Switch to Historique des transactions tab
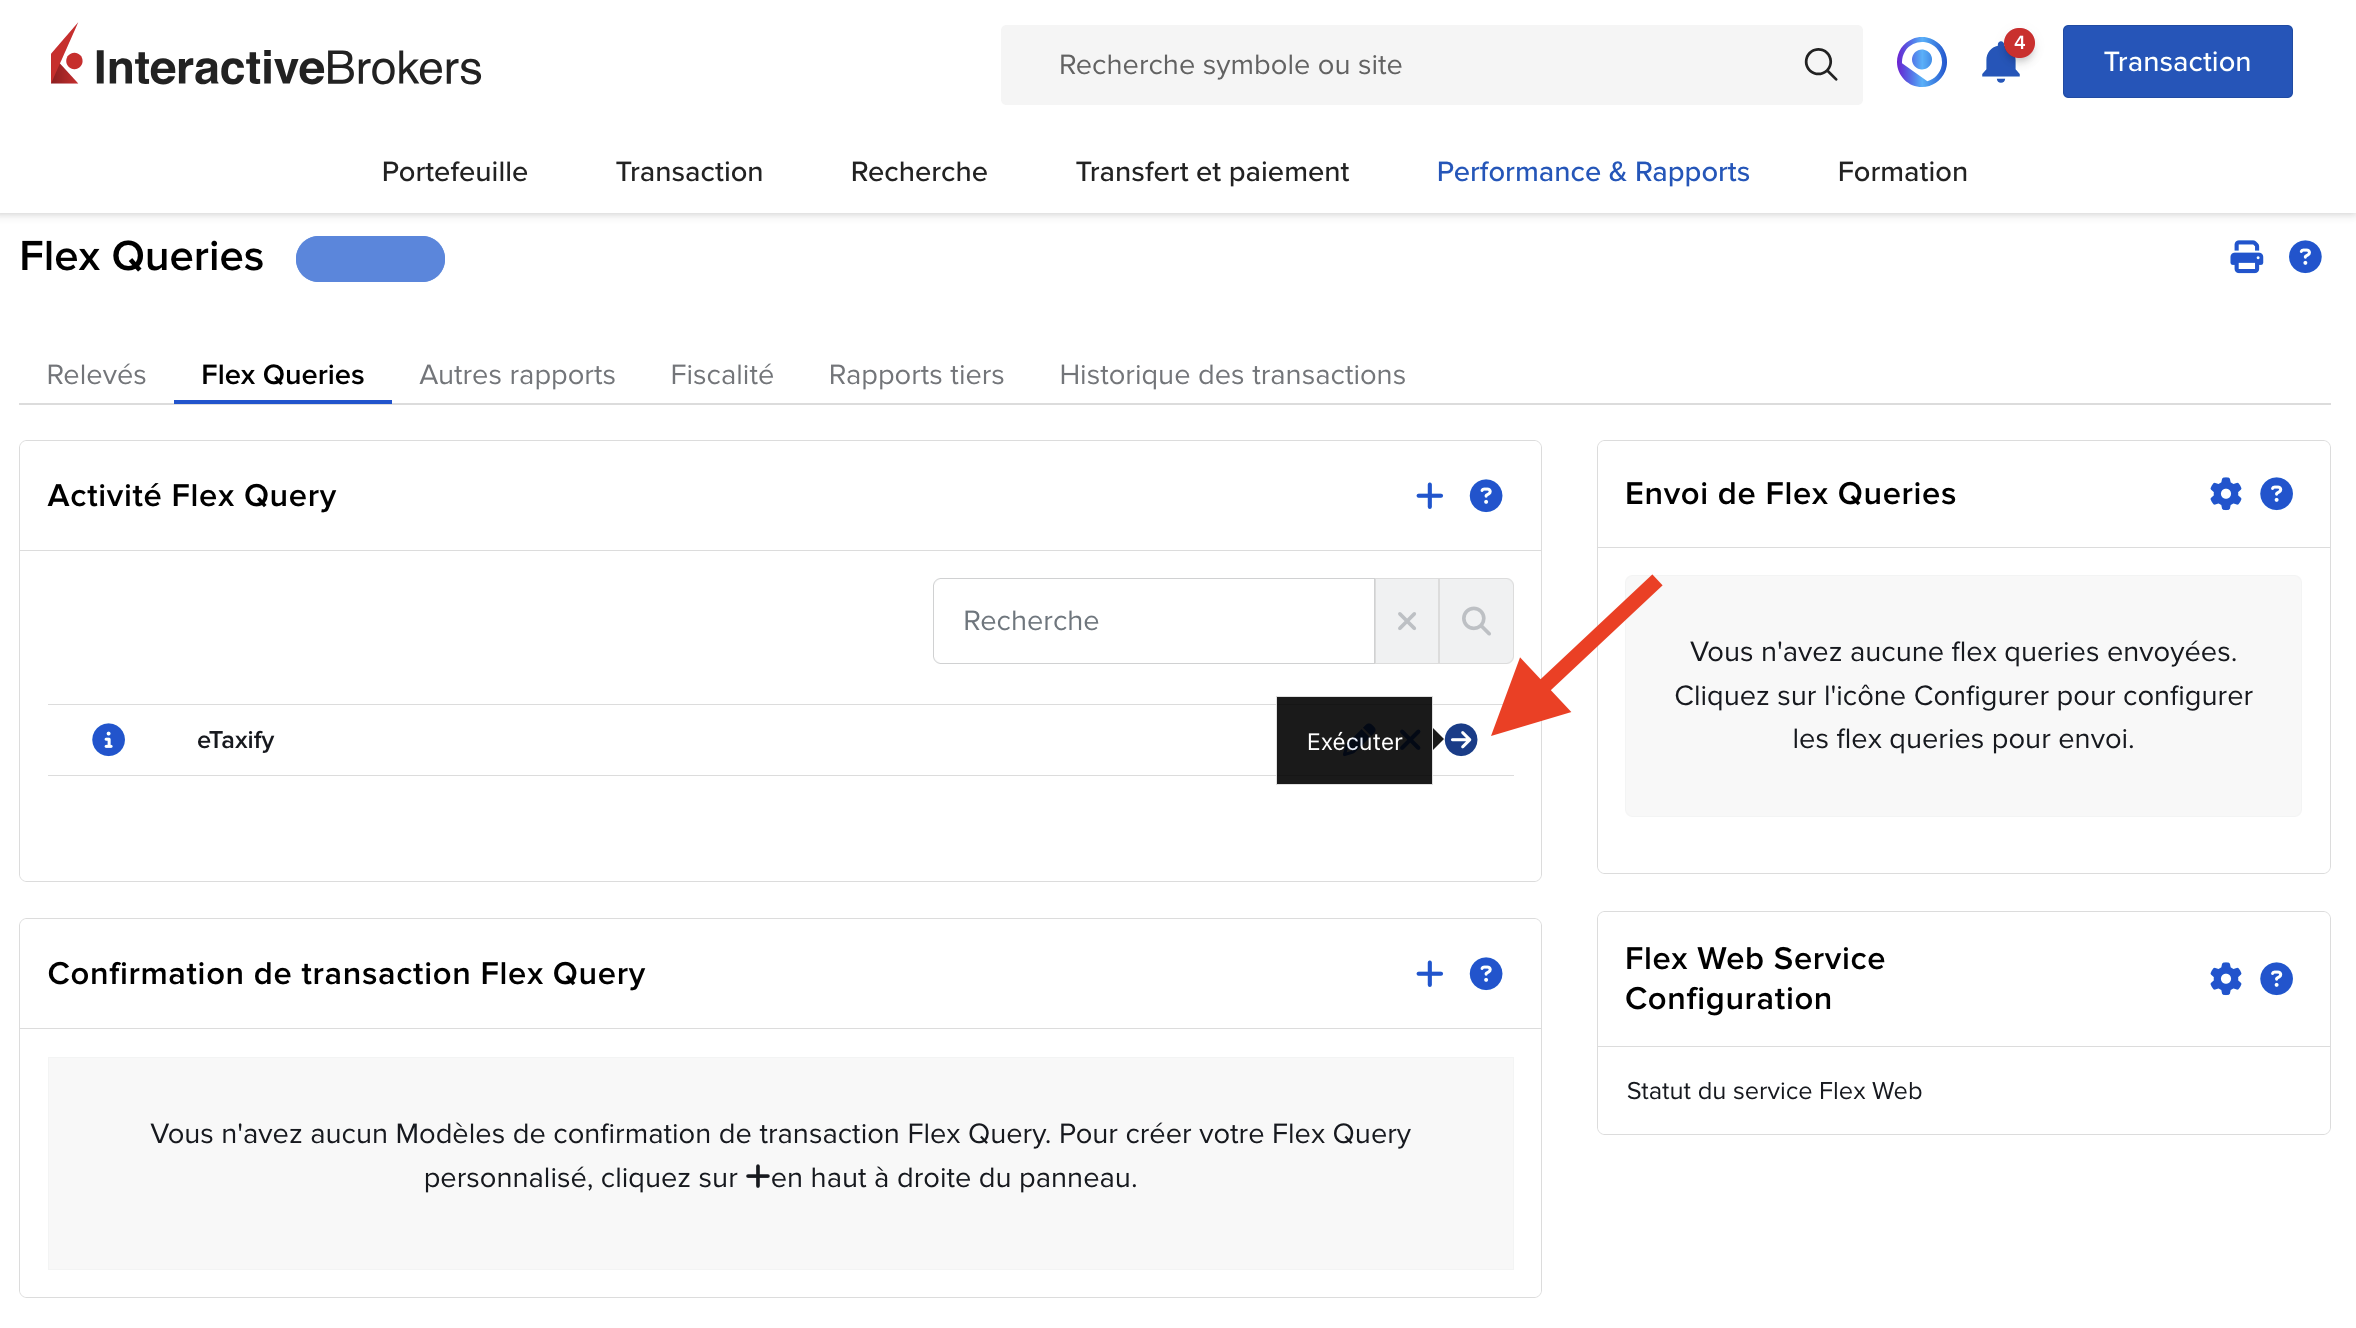2356x1328 pixels. pyautogui.click(x=1232, y=375)
